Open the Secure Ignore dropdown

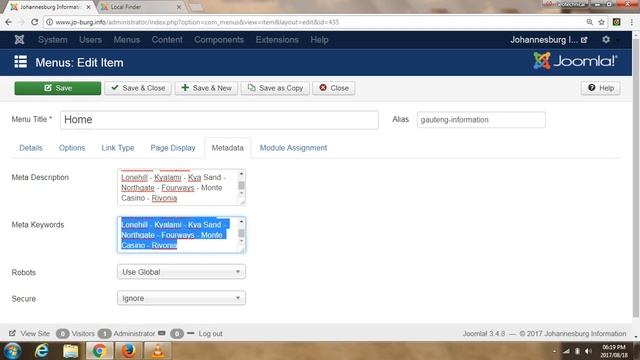coord(181,298)
